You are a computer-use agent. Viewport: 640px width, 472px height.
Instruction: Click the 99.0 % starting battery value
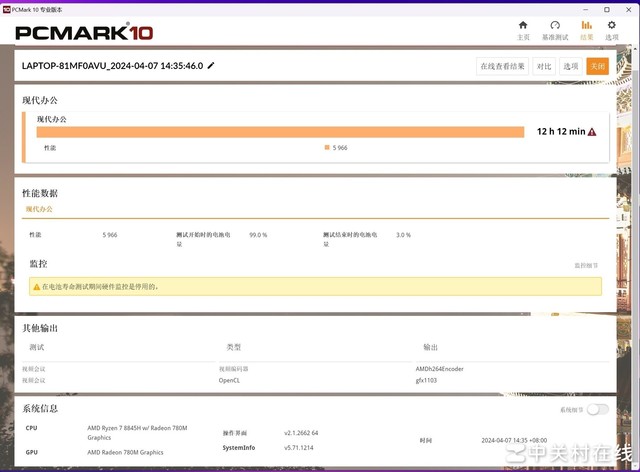(258, 235)
